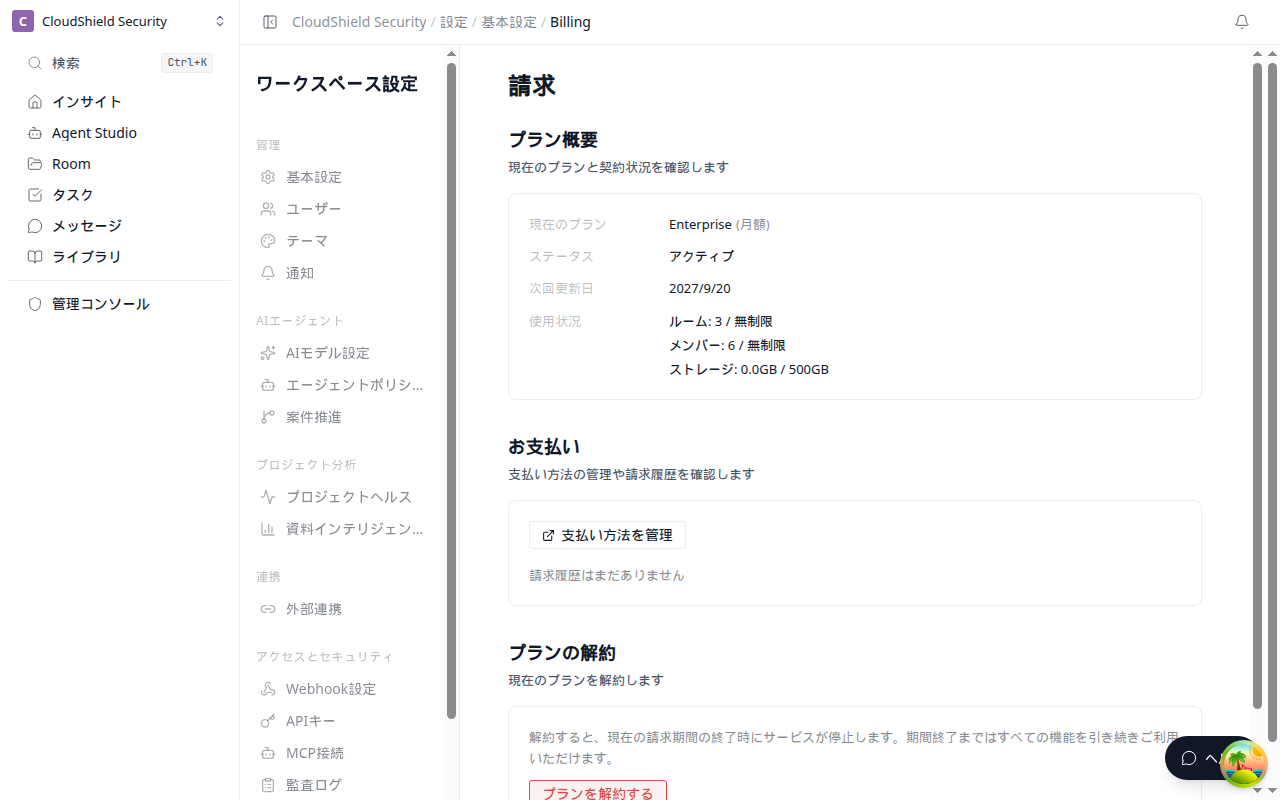Viewport: 1280px width, 800px height.
Task: Select ユーザー in the settings menu
Action: click(342, 209)
